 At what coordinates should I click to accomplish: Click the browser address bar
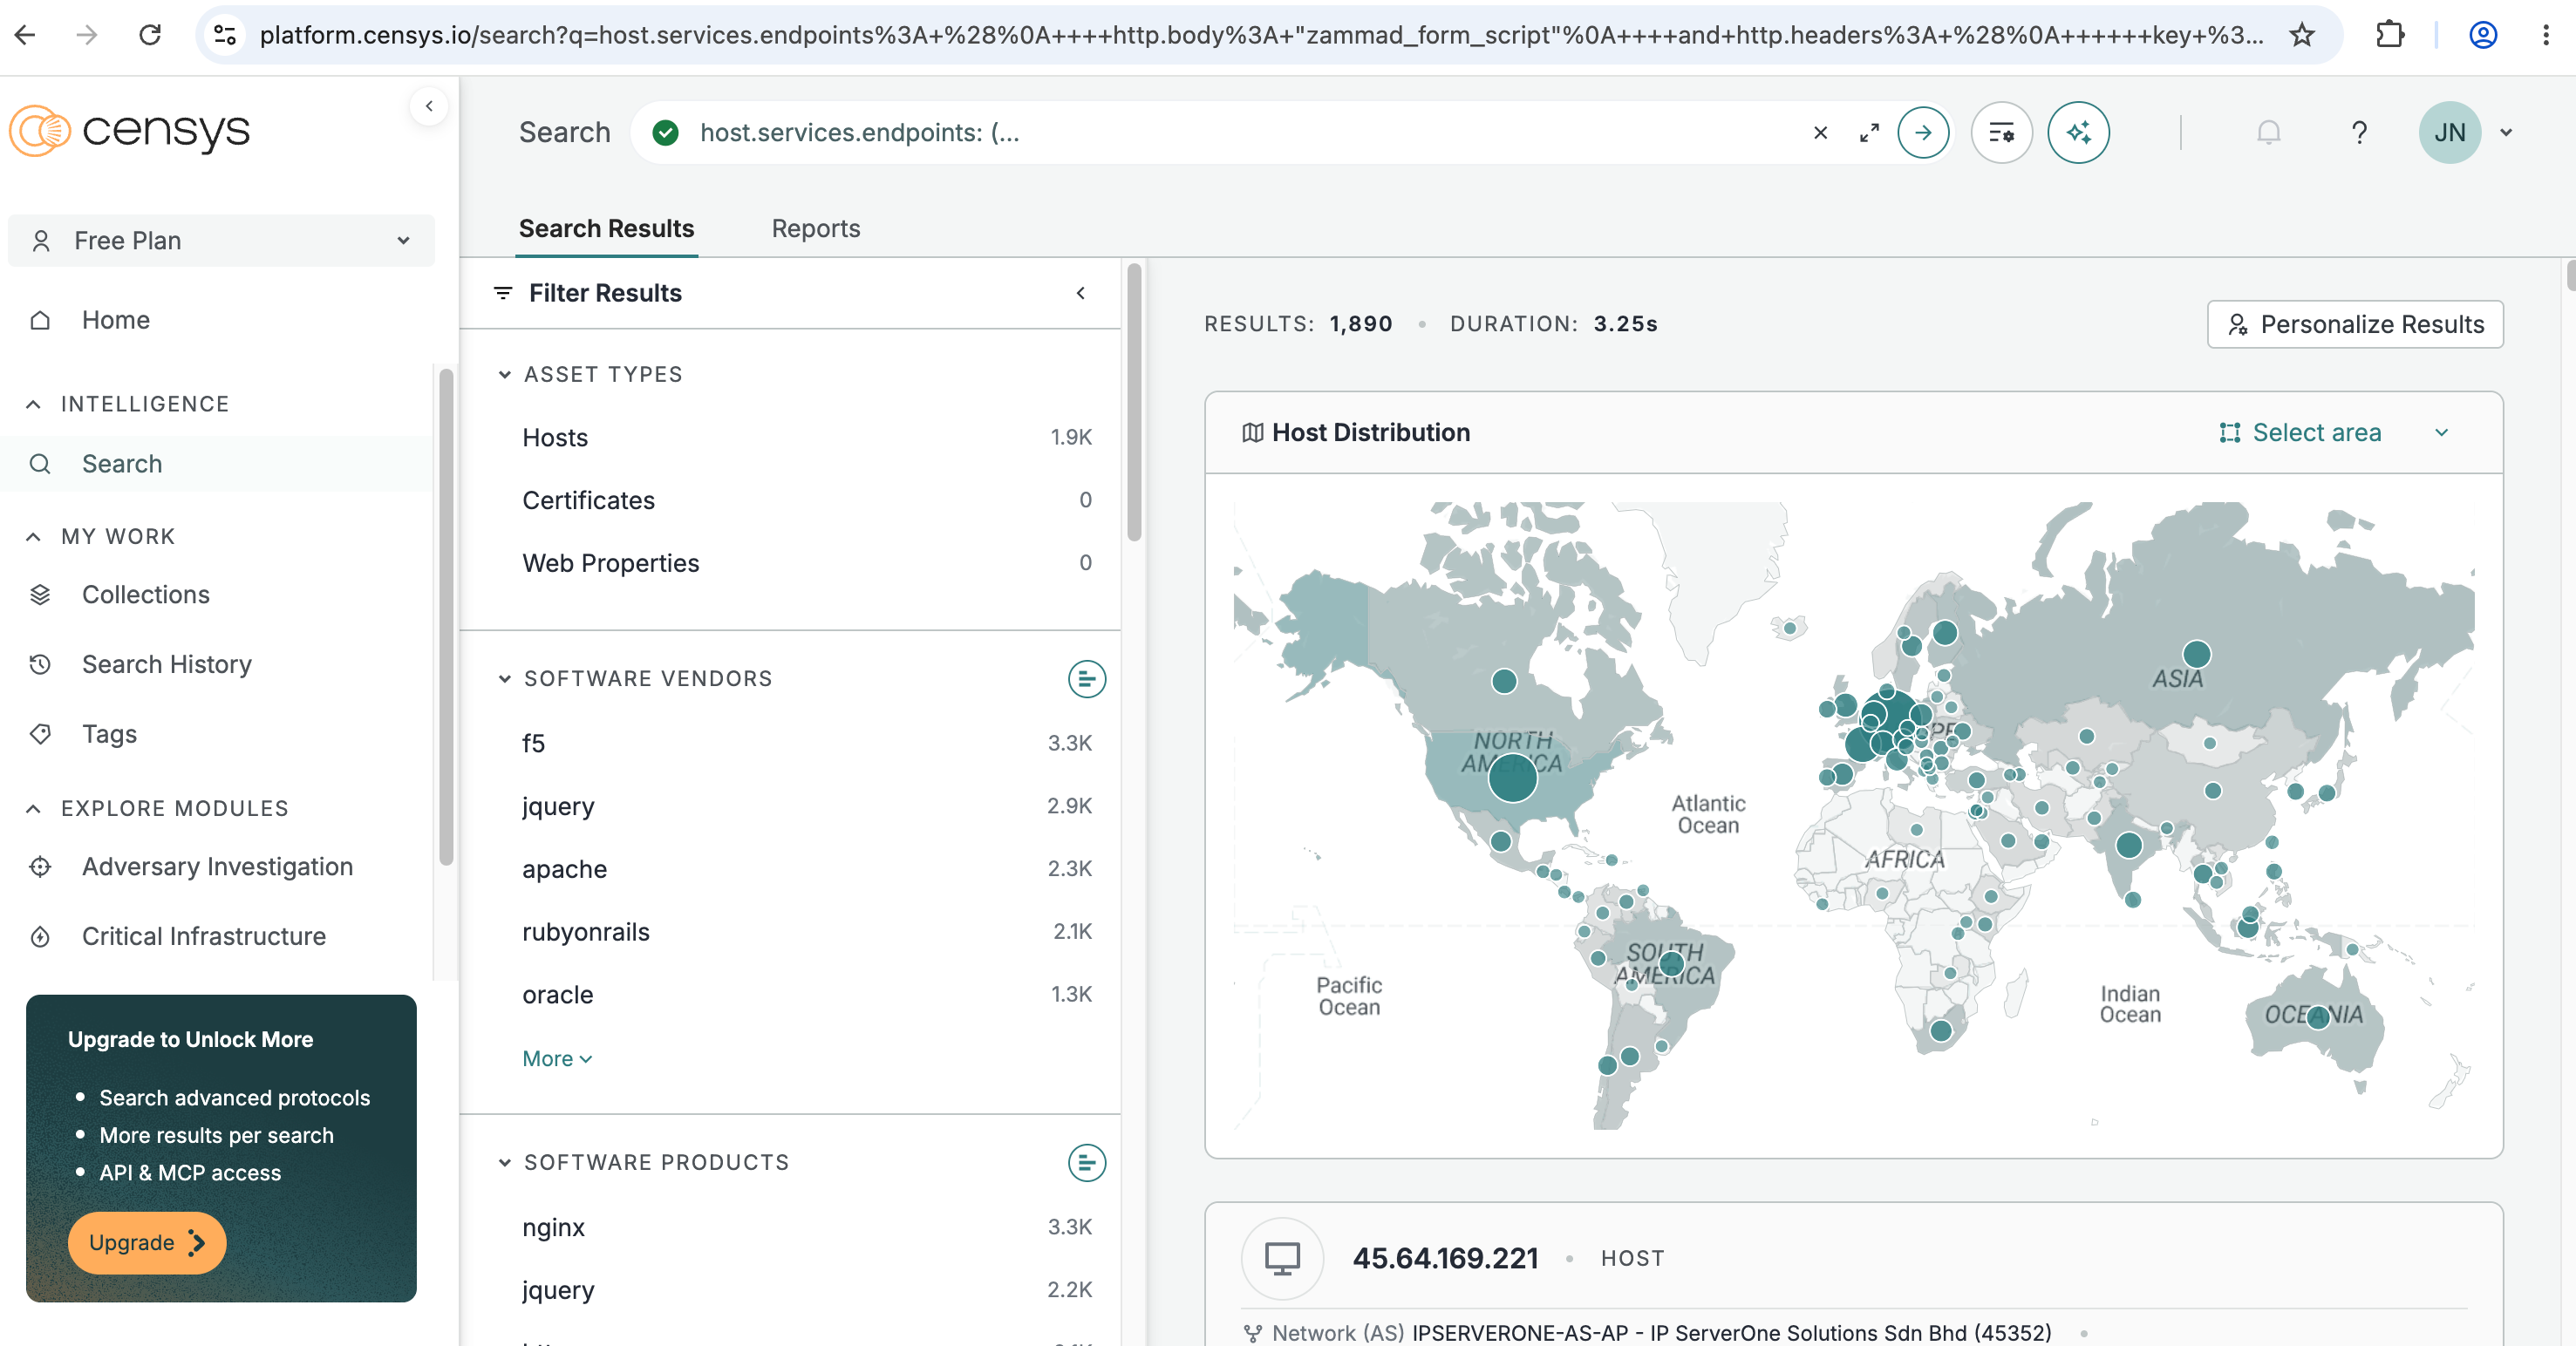click(1260, 35)
